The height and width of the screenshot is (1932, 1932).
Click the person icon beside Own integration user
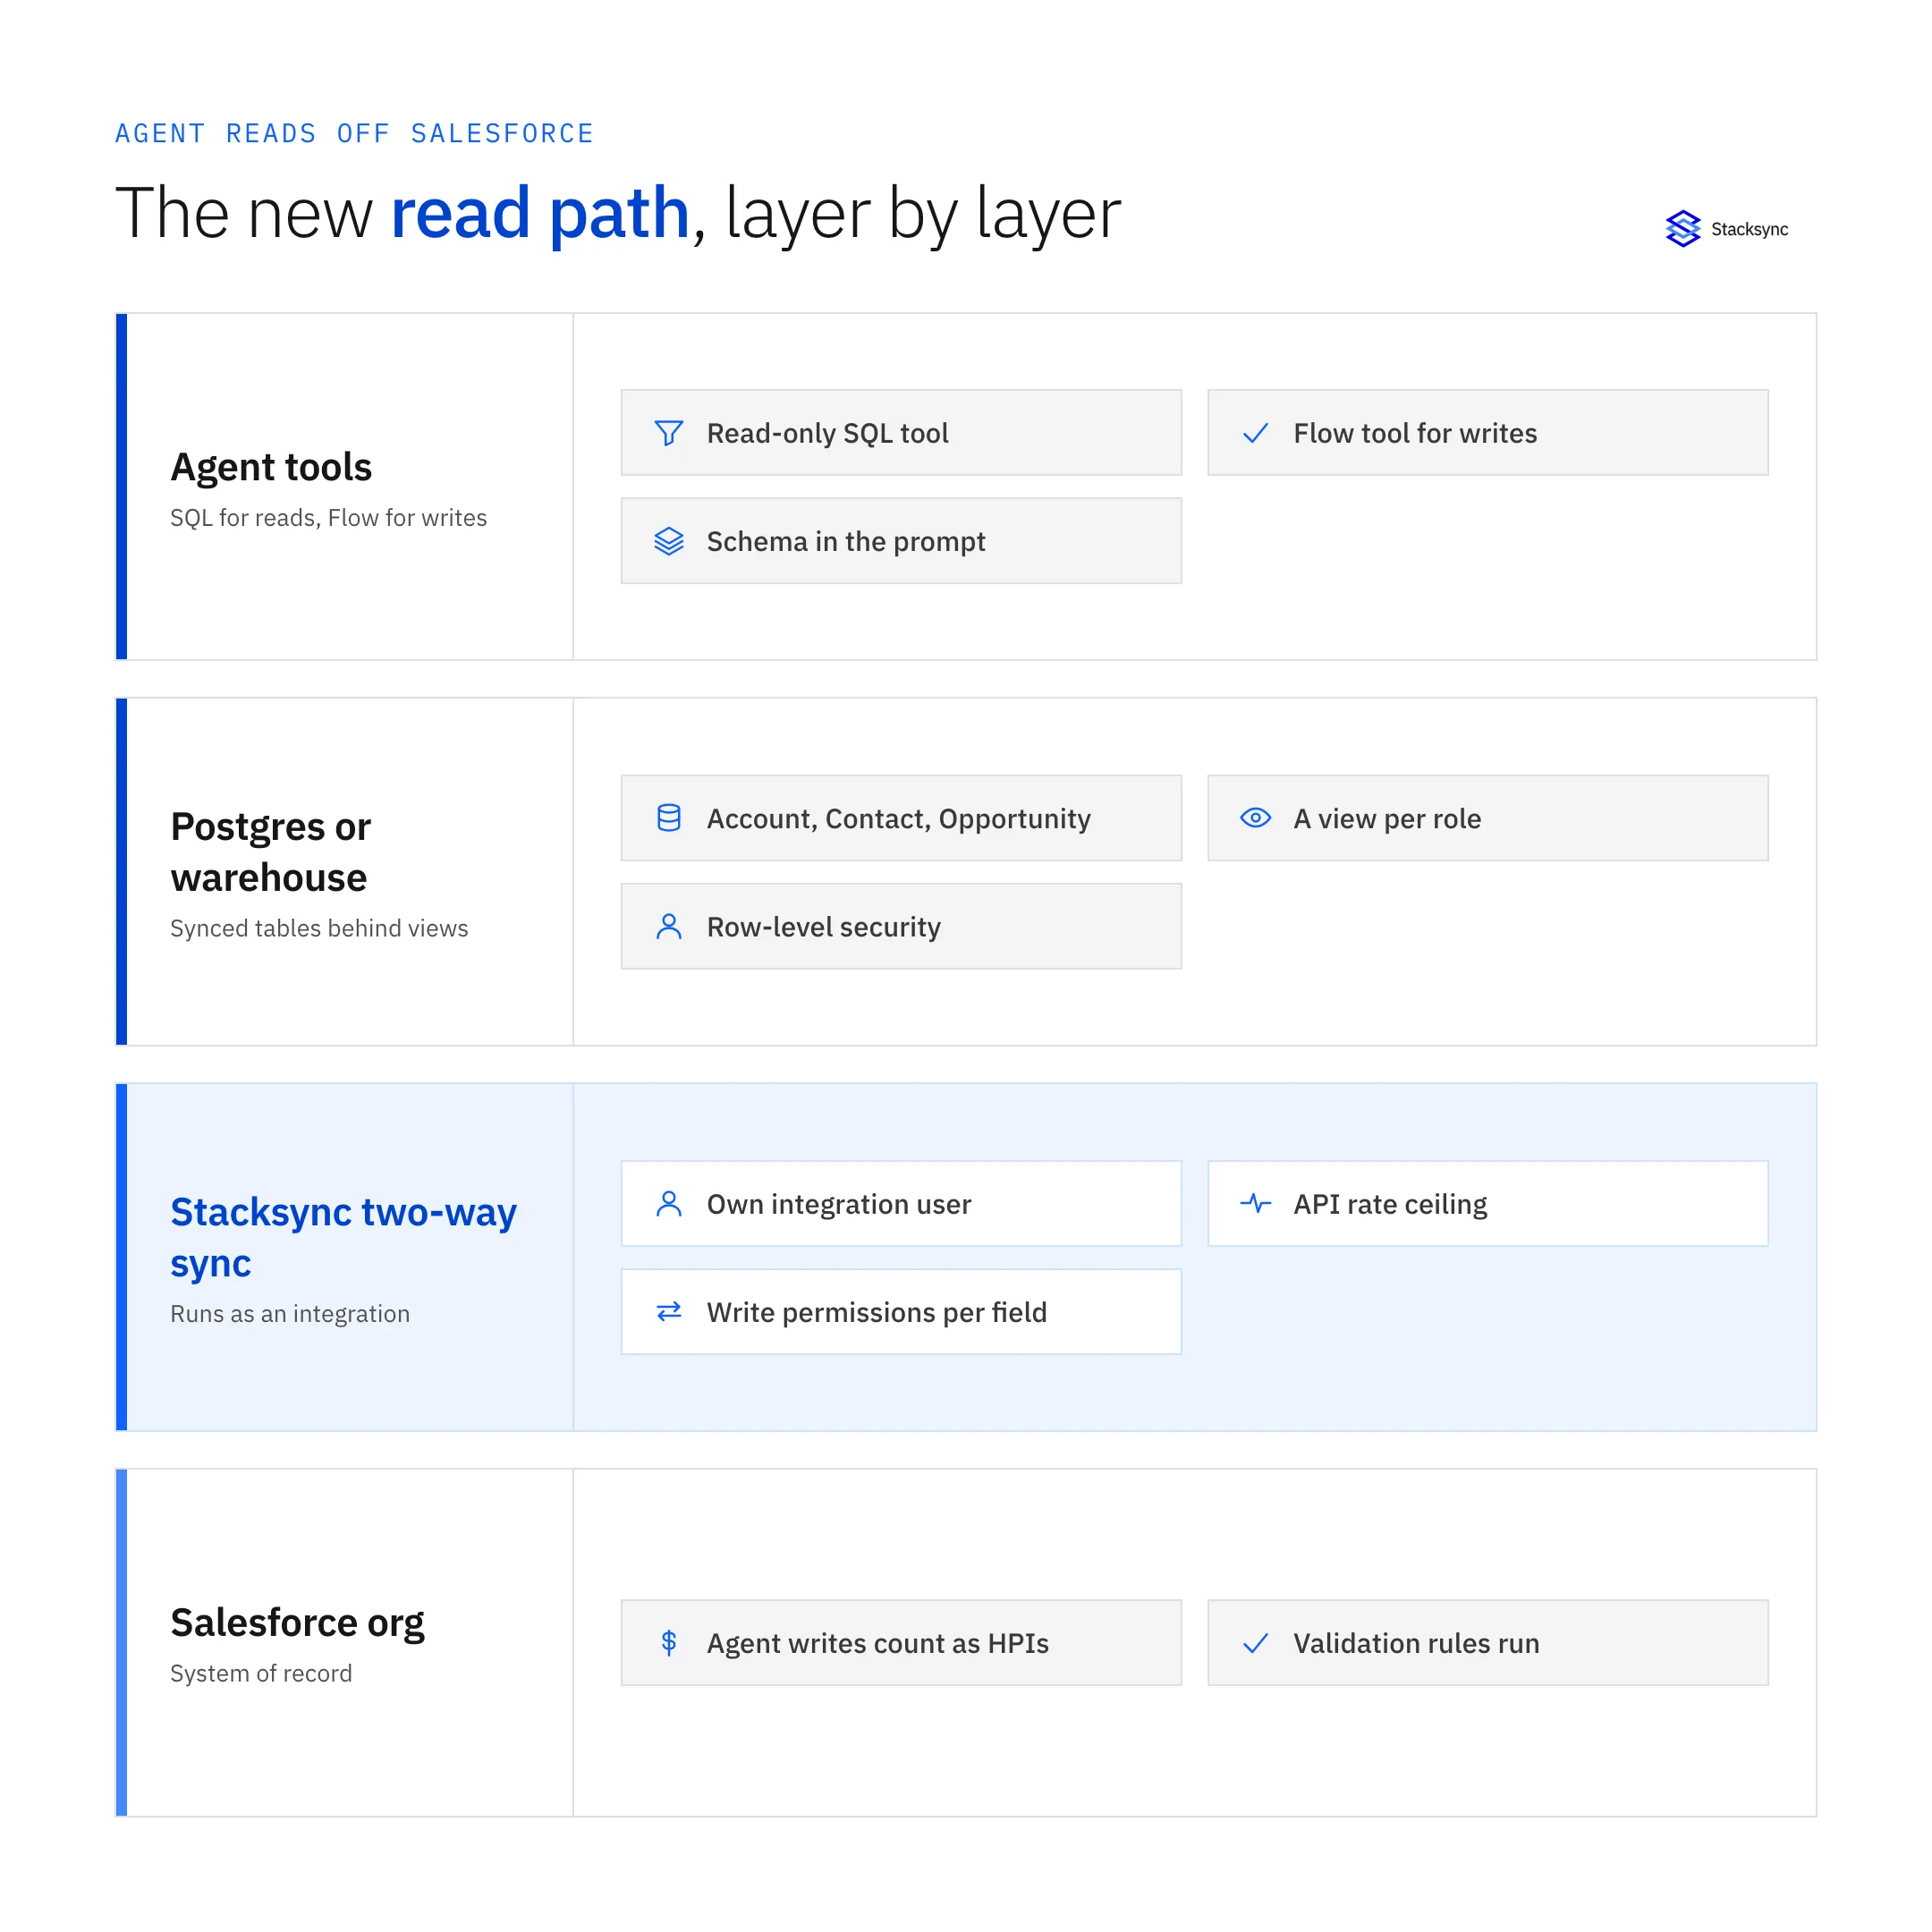tap(669, 1204)
